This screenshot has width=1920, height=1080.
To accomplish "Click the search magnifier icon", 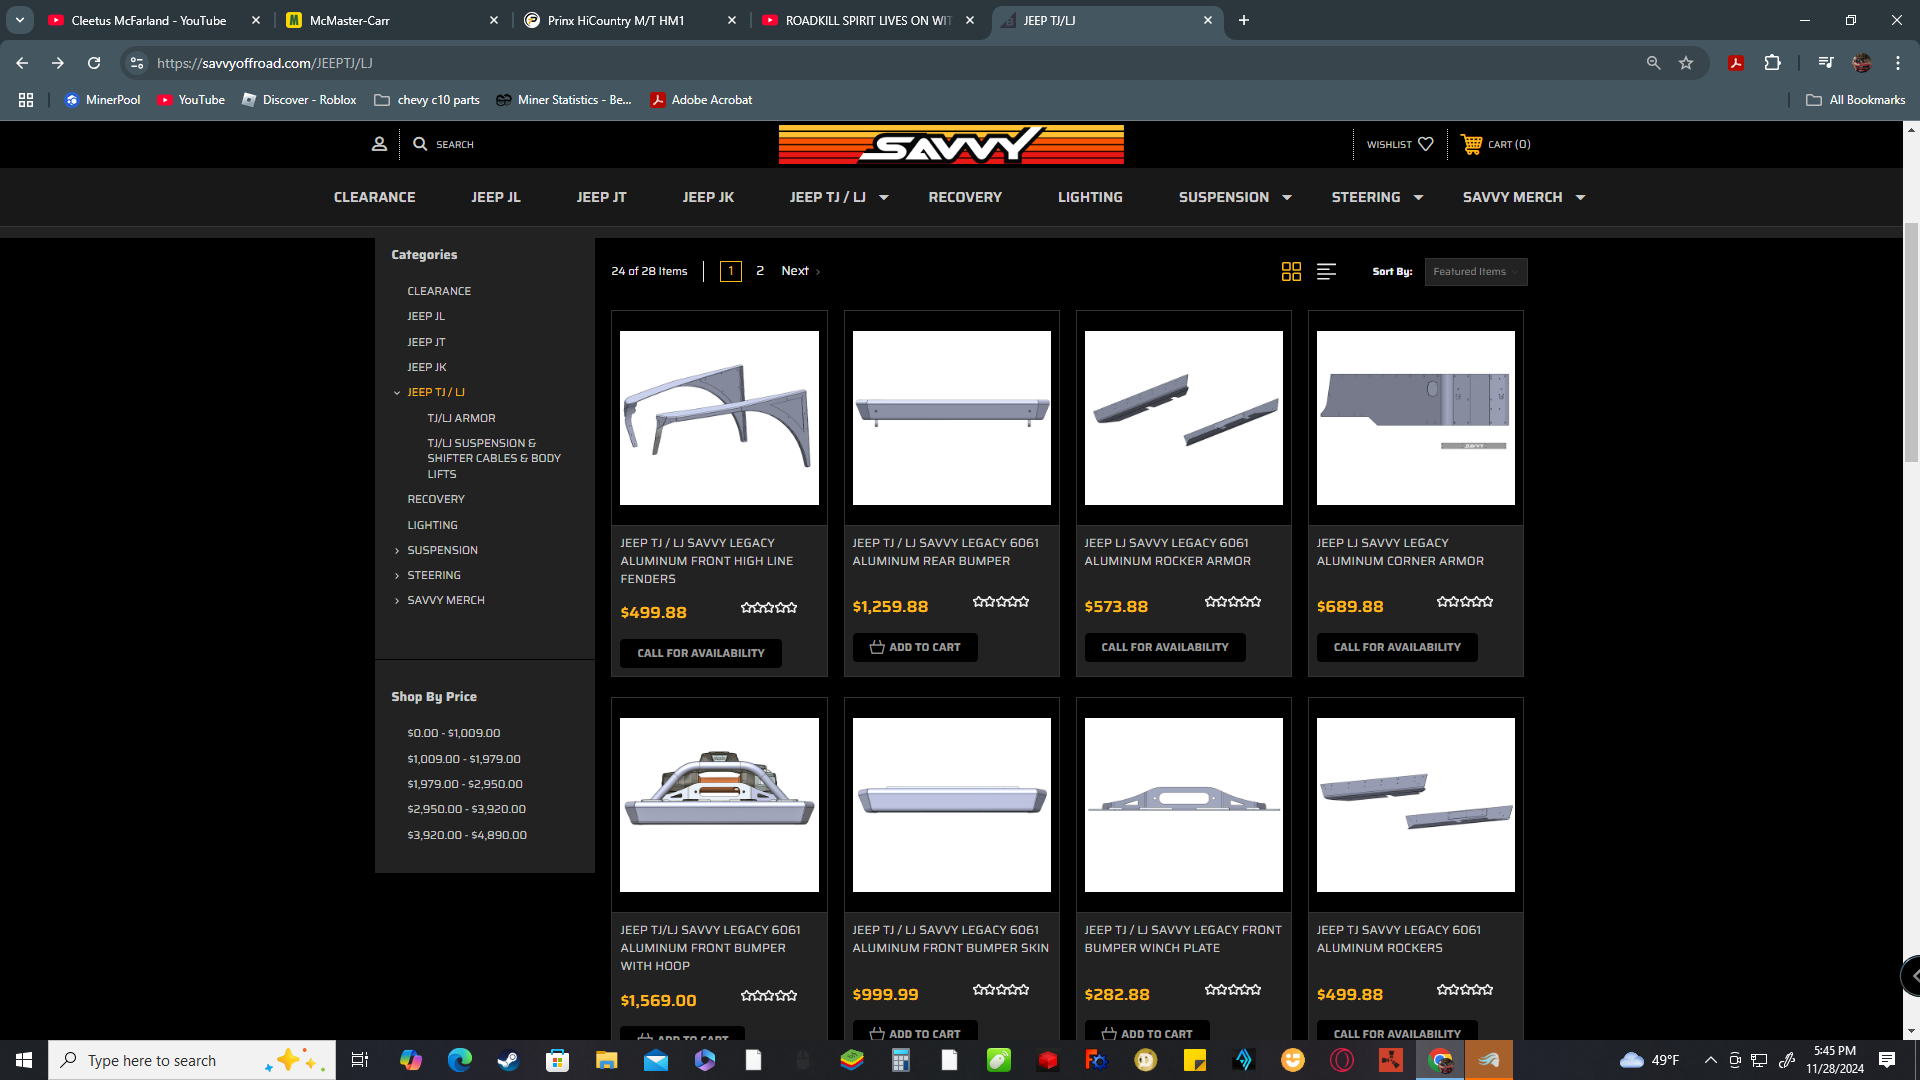I will (421, 144).
